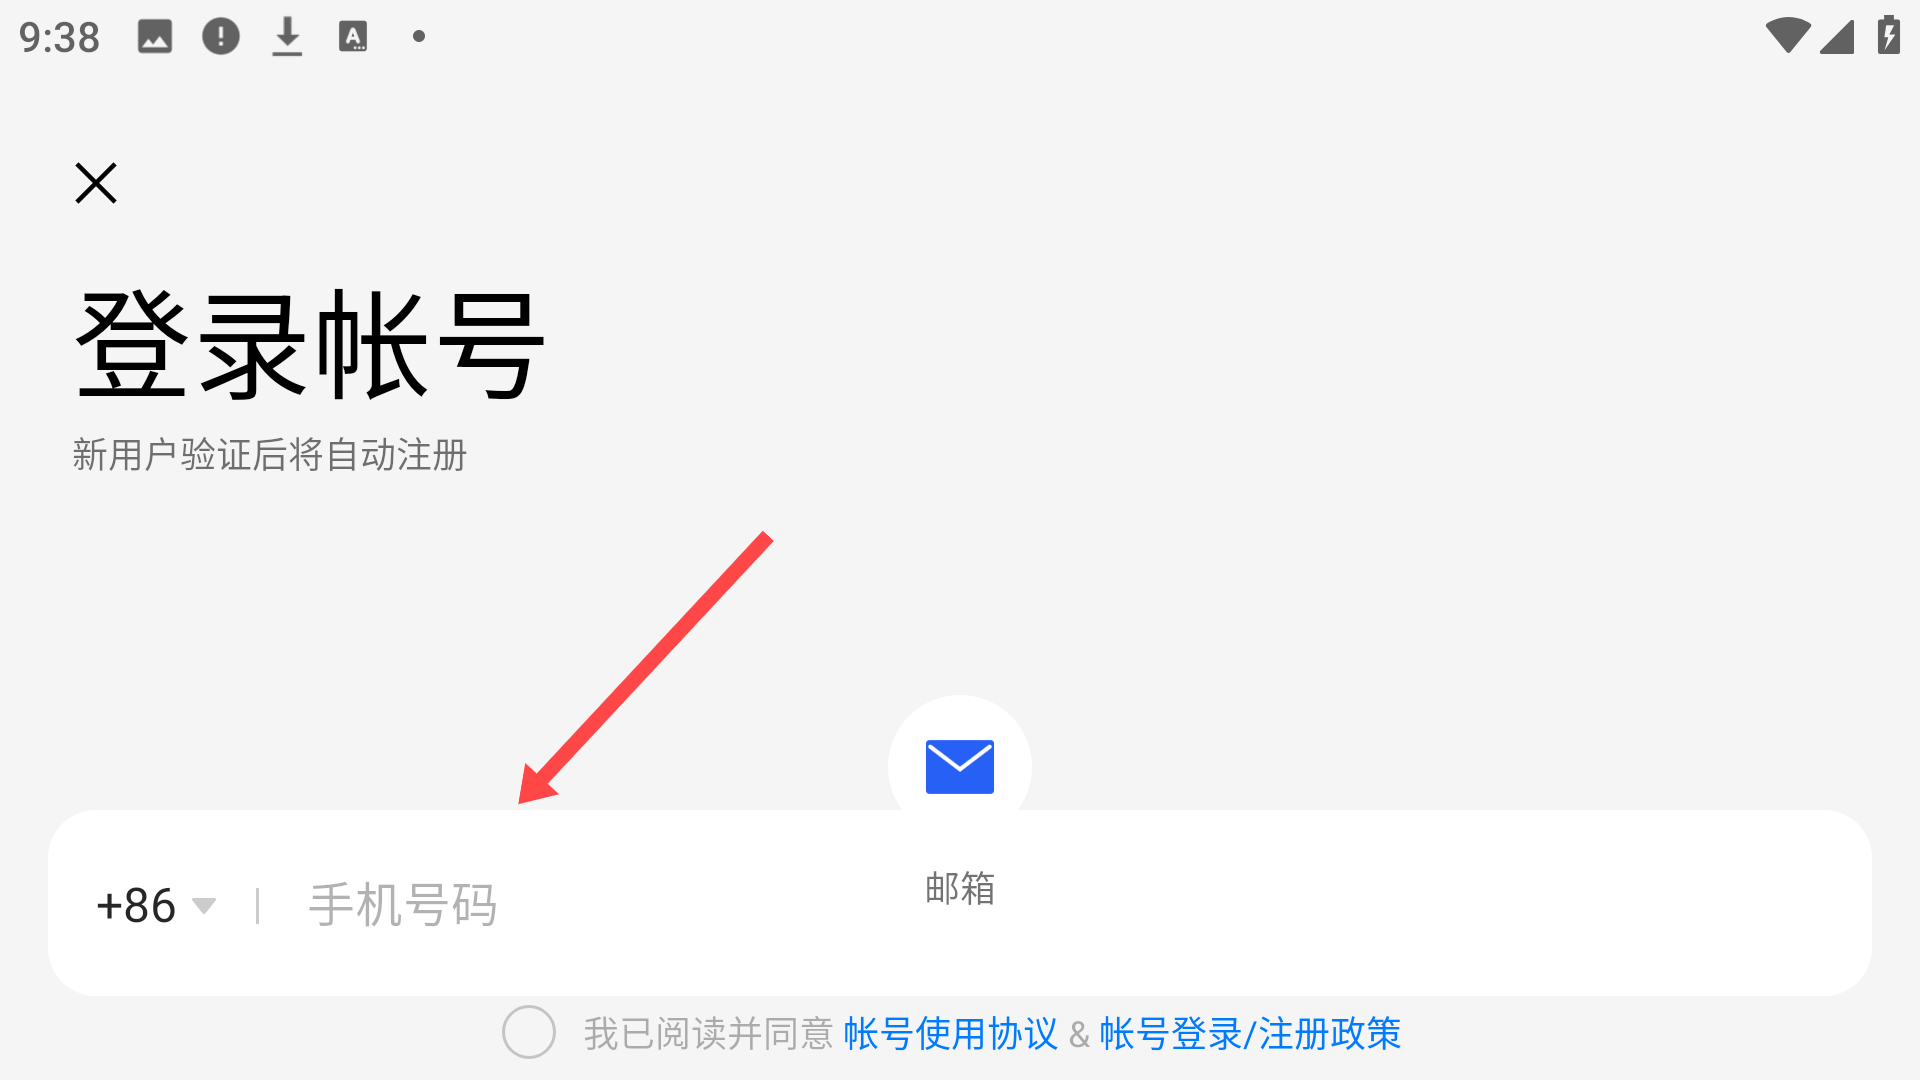Tap the keyboard language 'A' status icon

coord(353,37)
